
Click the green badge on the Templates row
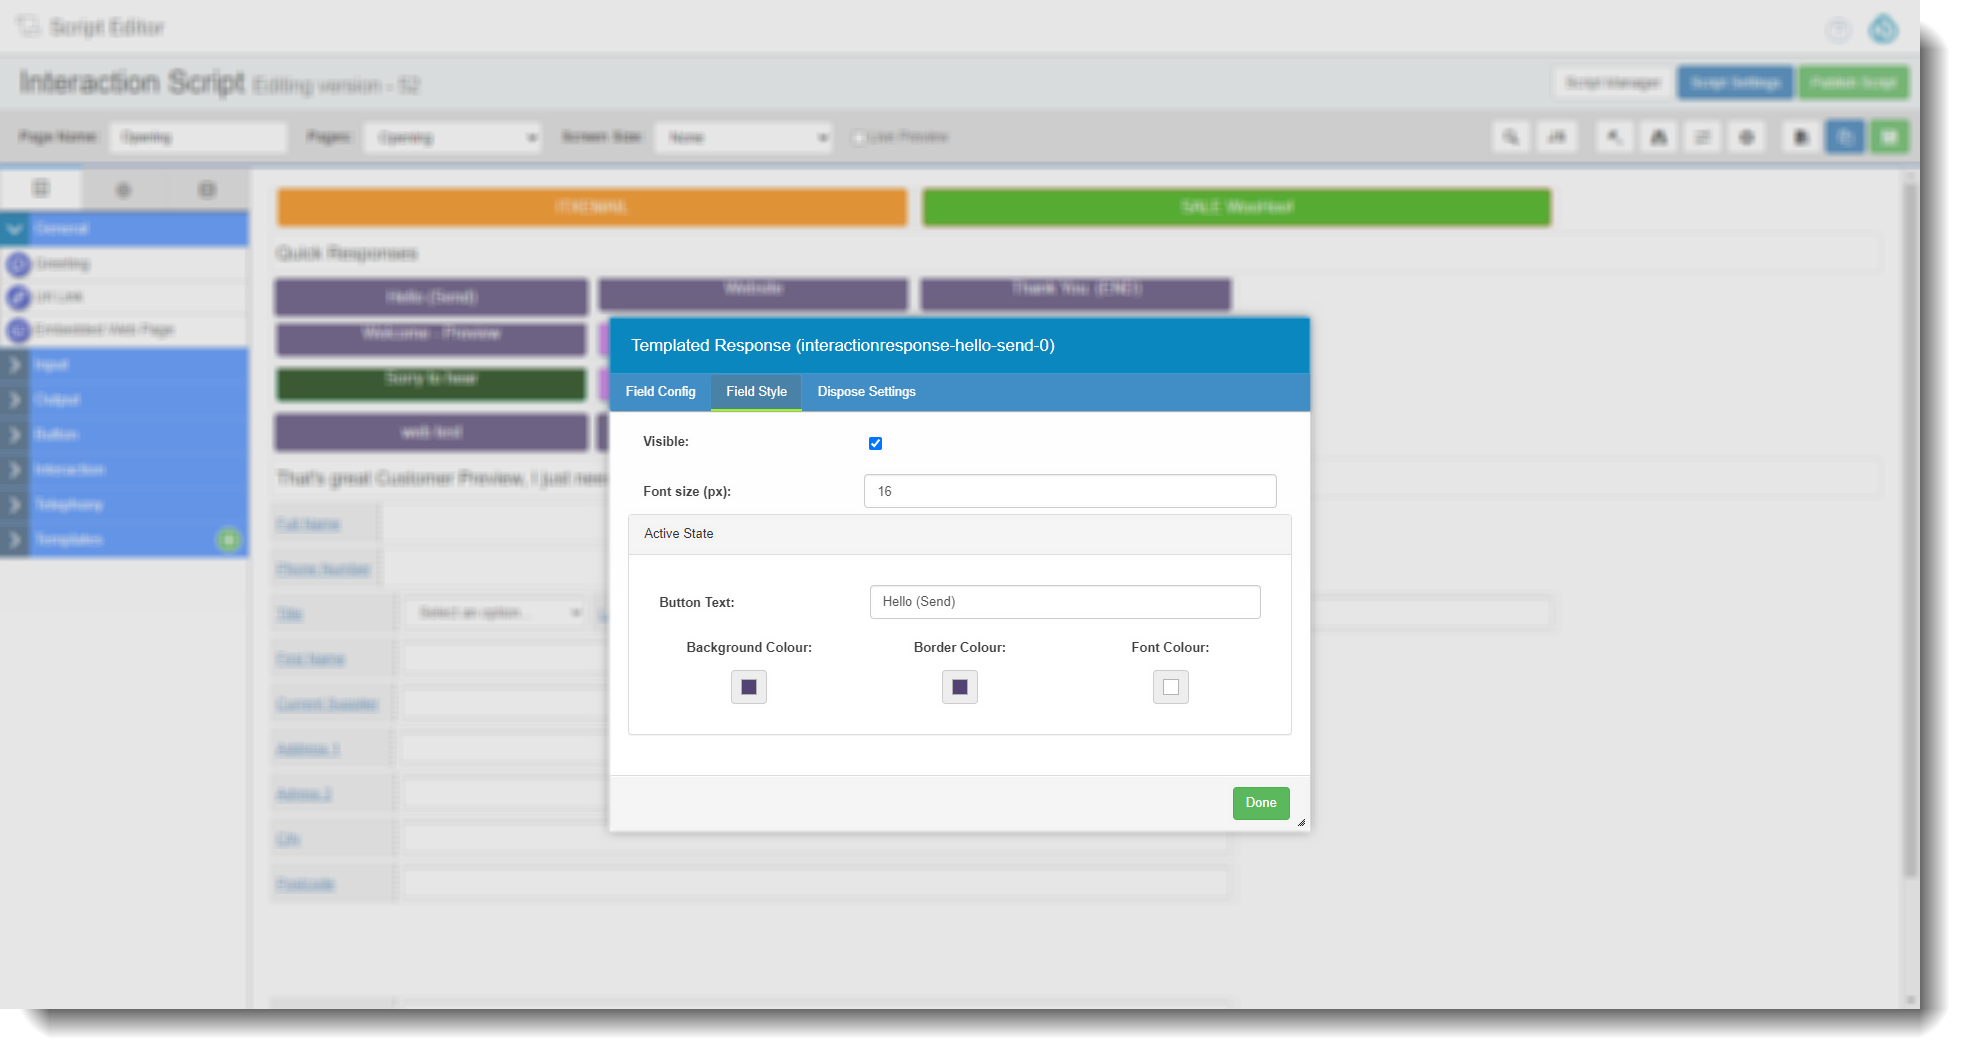[x=229, y=540]
